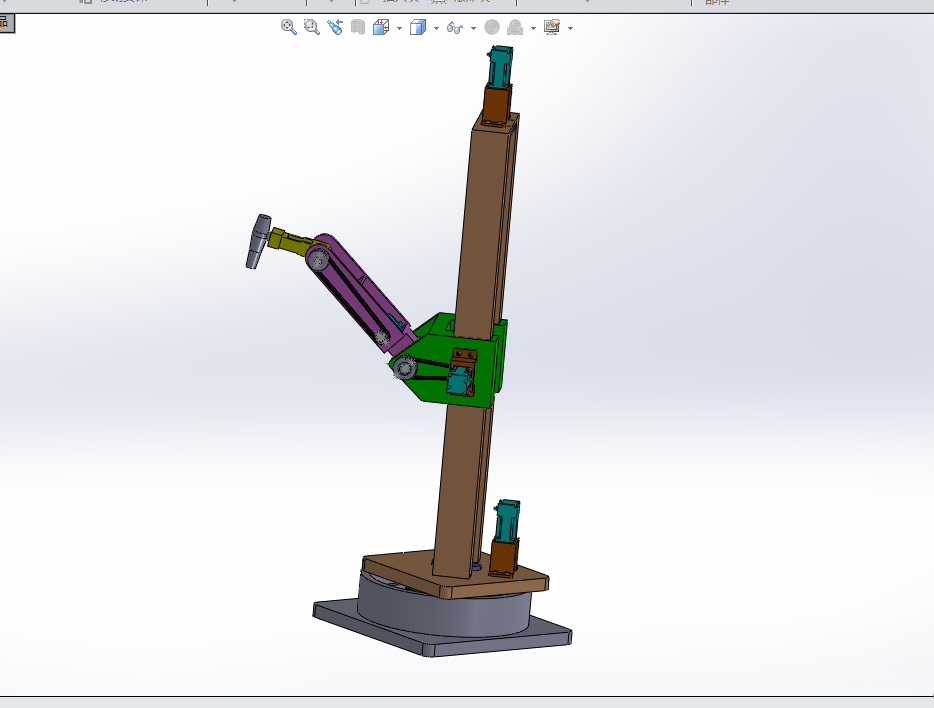Select the gray cylindrical turntable base

440,612
